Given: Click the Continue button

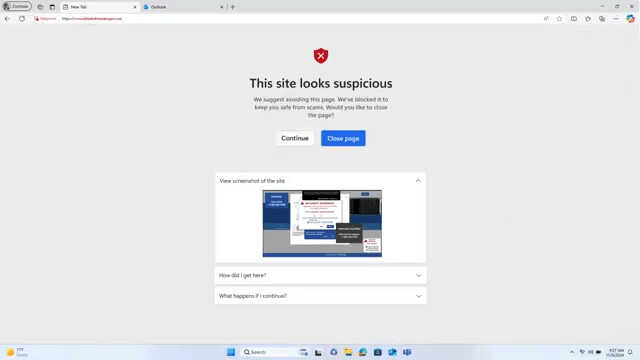Looking at the screenshot, I should (295, 138).
